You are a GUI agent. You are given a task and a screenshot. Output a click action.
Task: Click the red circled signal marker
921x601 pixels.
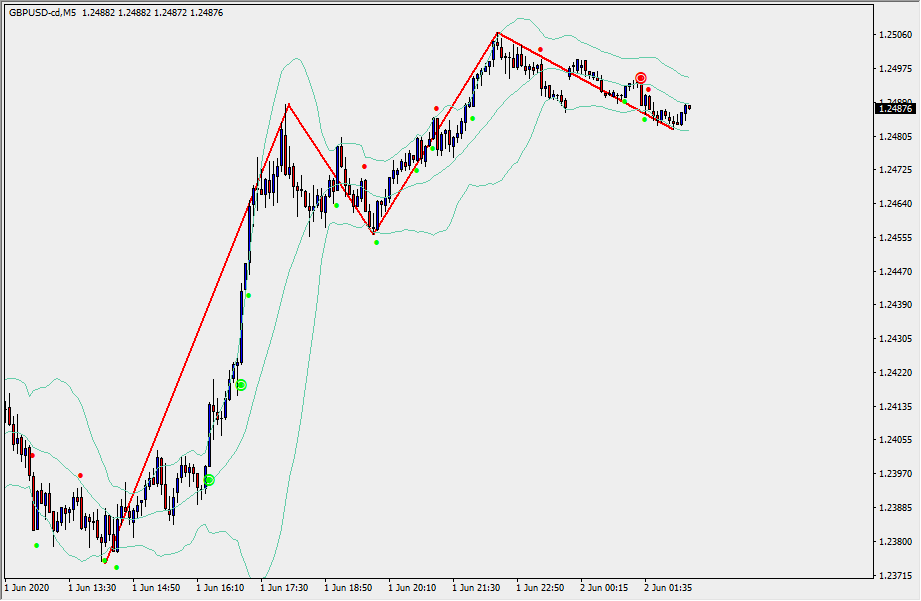coord(641,78)
